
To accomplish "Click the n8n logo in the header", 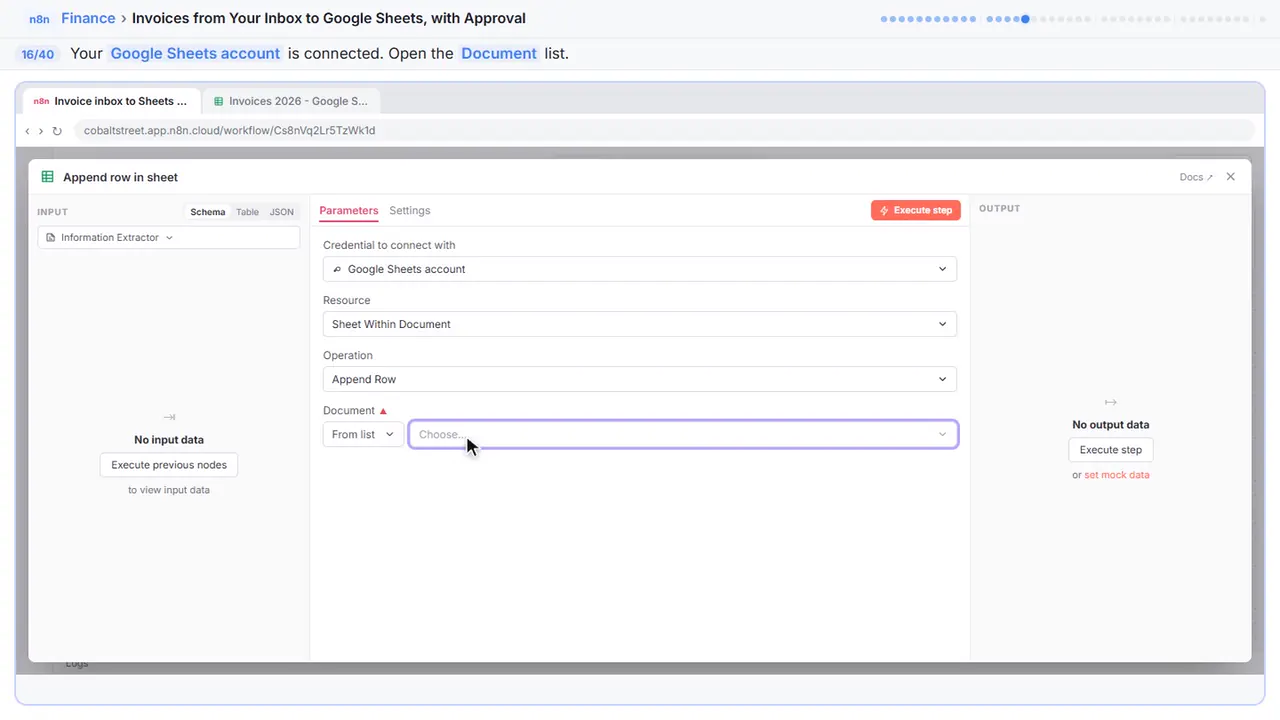I will point(38,19).
